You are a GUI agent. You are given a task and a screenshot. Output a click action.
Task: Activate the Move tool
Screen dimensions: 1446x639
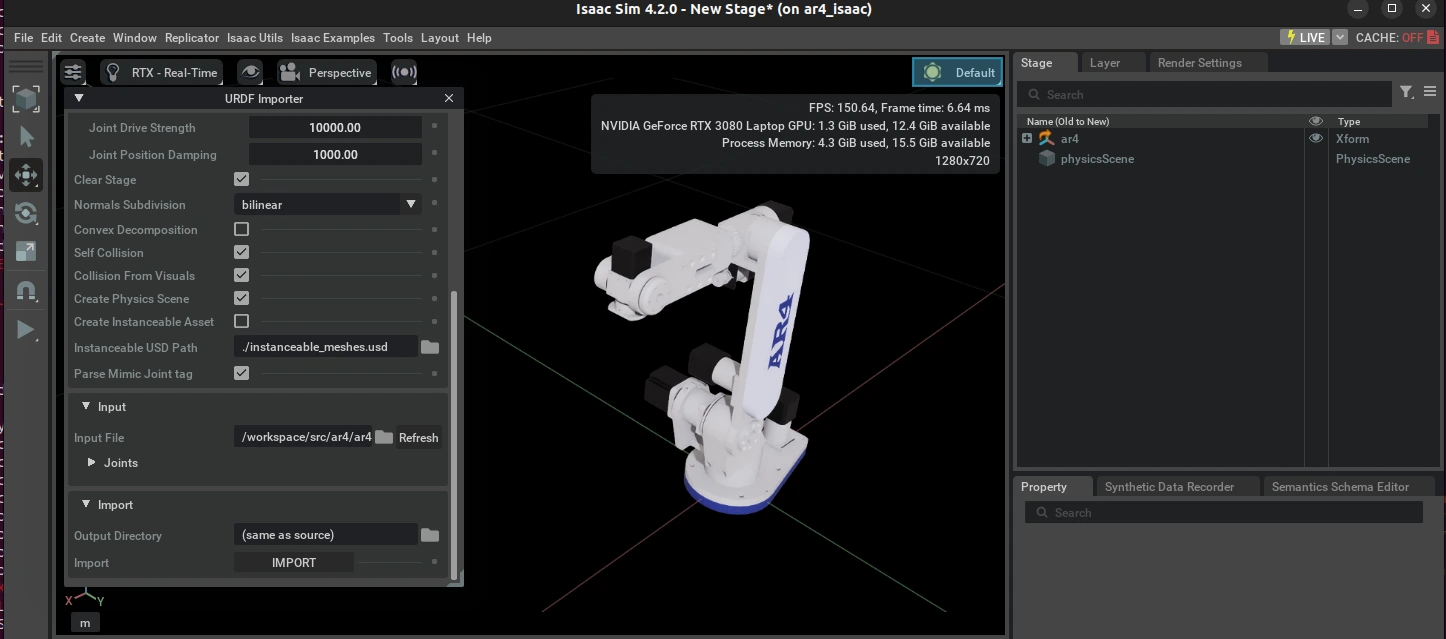coord(26,175)
